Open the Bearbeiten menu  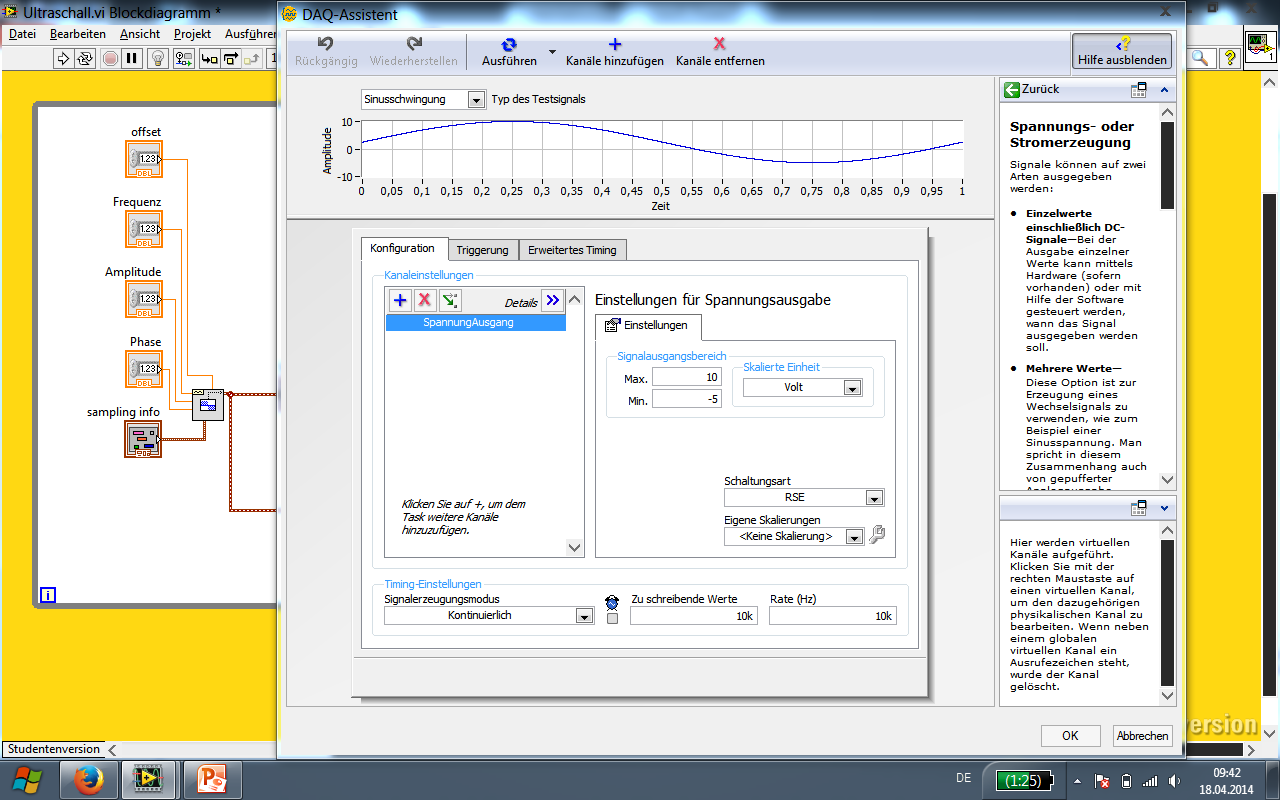78,34
